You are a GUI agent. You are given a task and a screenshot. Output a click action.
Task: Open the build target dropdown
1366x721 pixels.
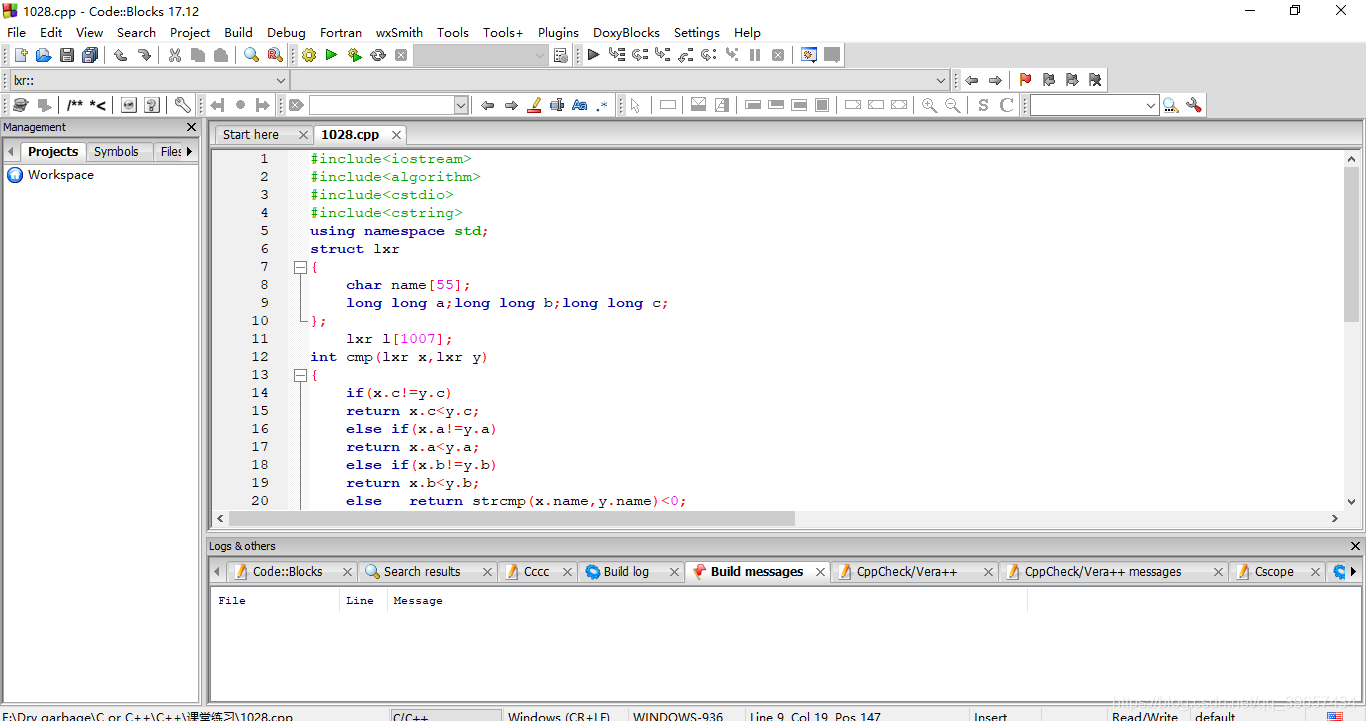tap(540, 55)
